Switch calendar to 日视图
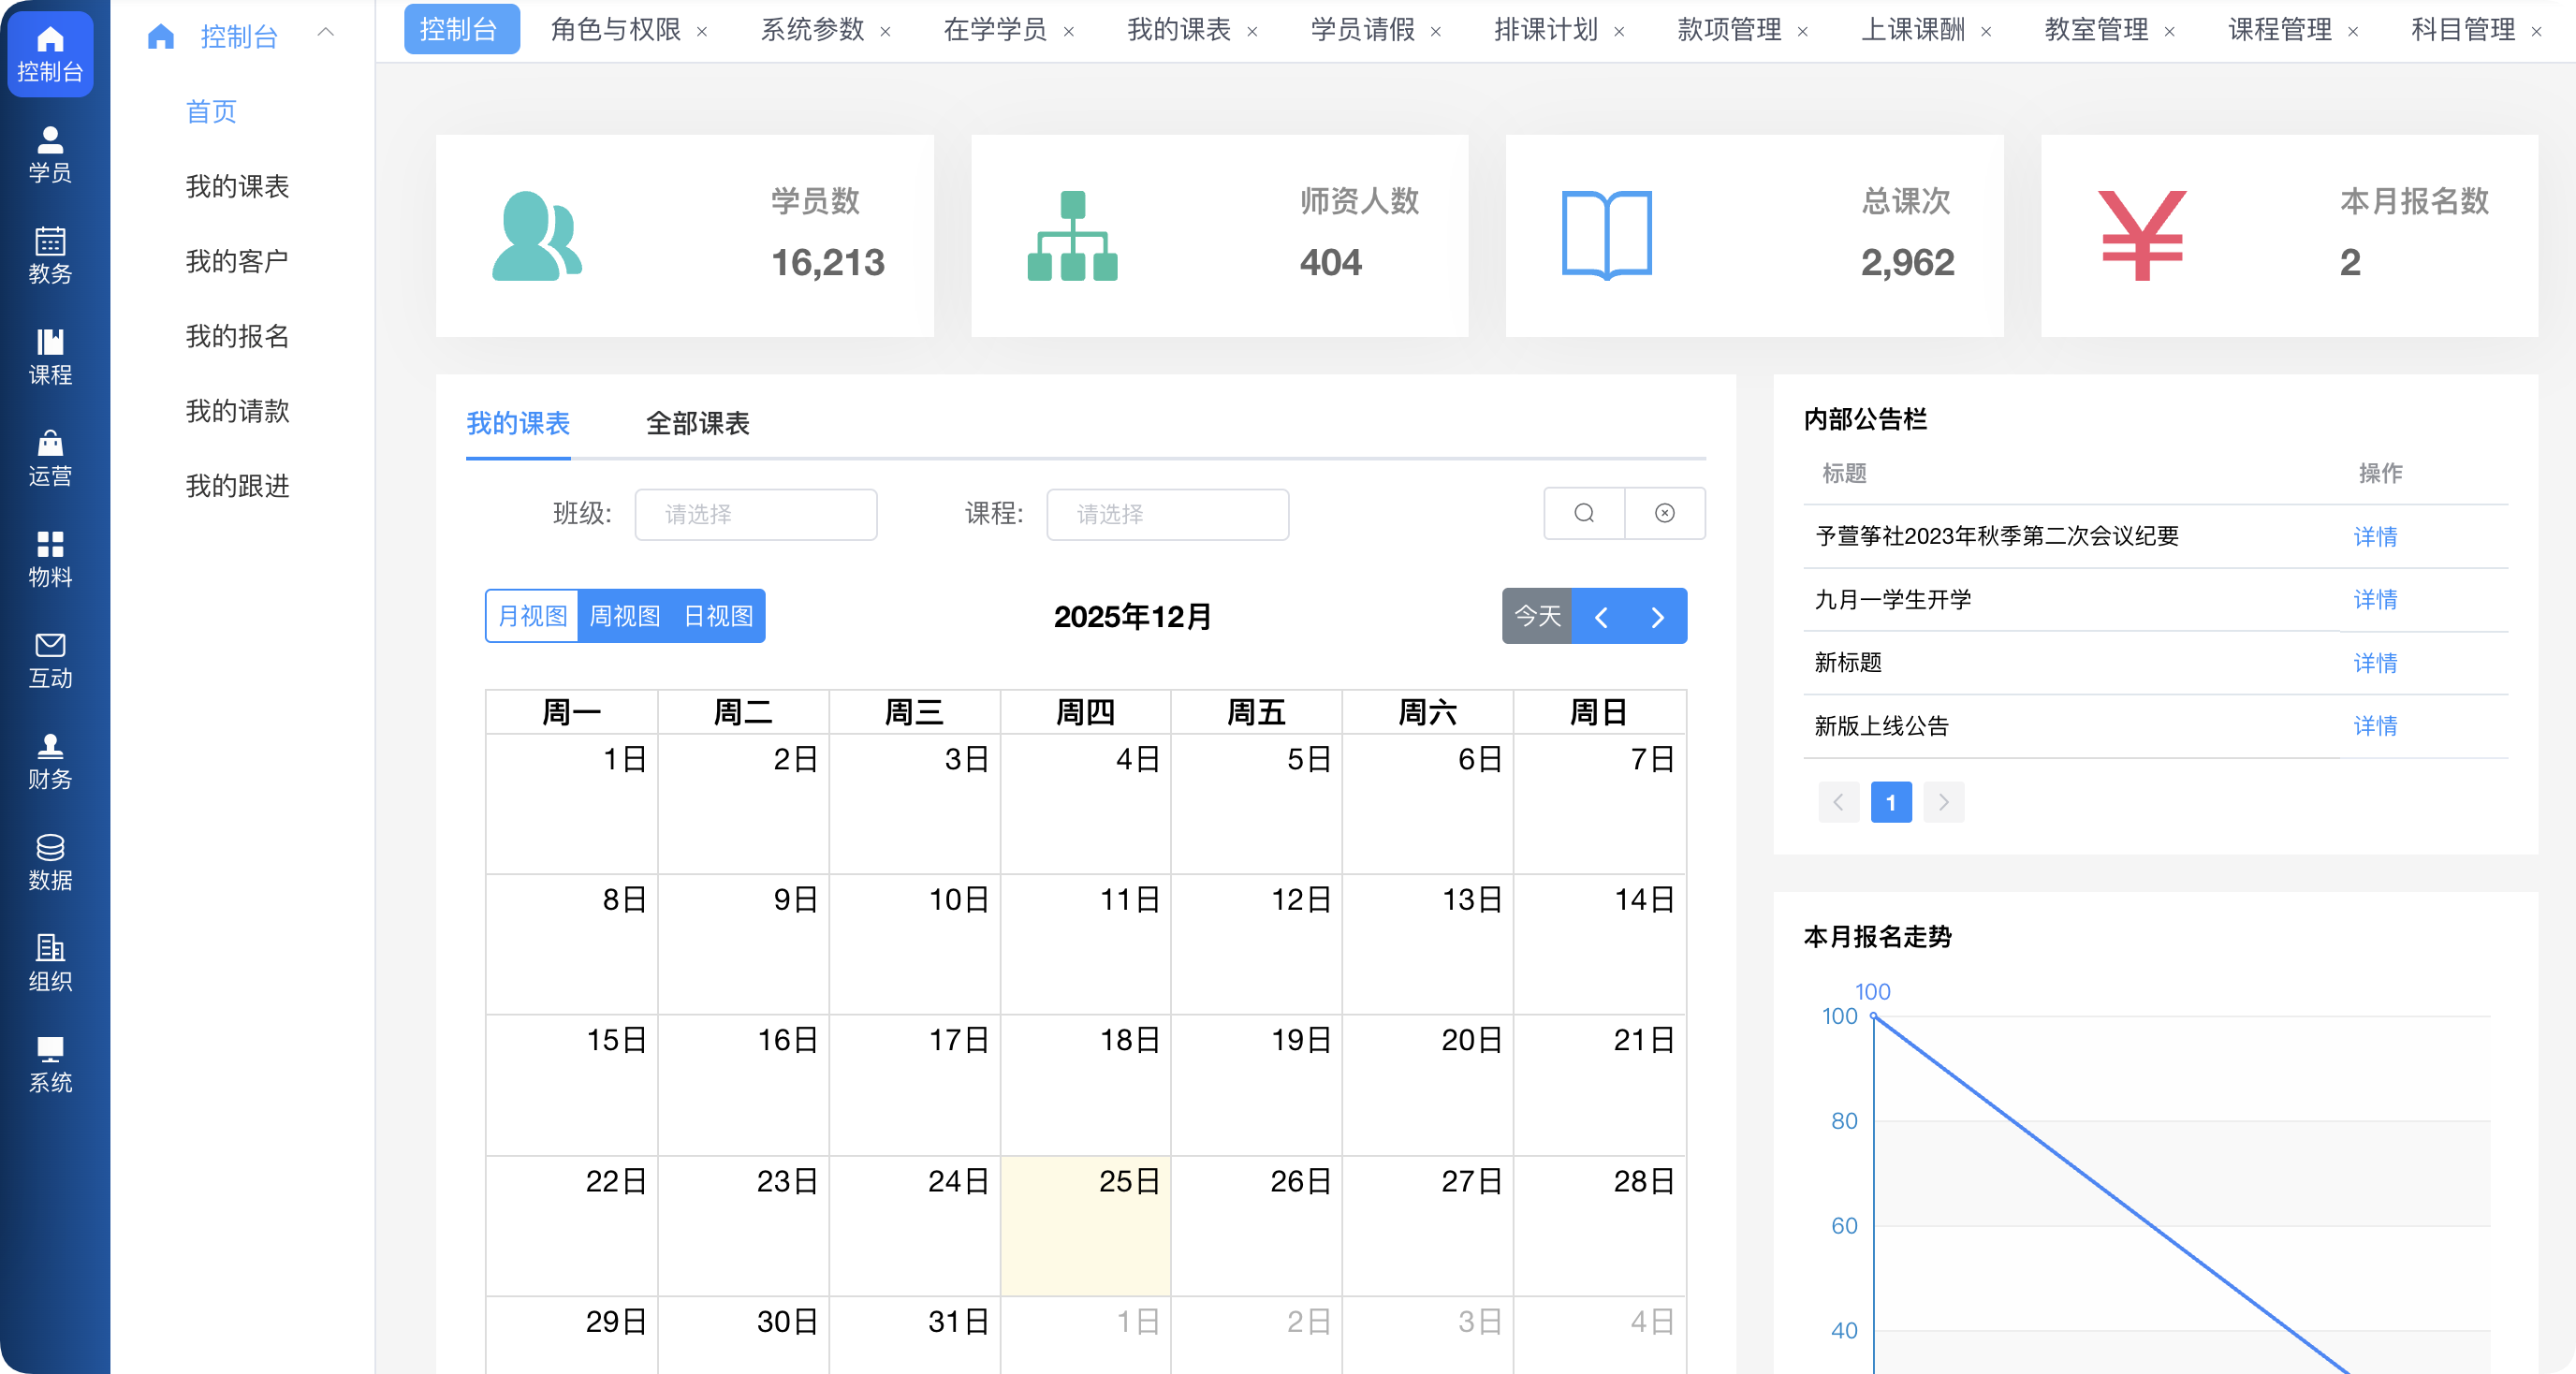The image size is (2576, 1374). click(x=718, y=616)
